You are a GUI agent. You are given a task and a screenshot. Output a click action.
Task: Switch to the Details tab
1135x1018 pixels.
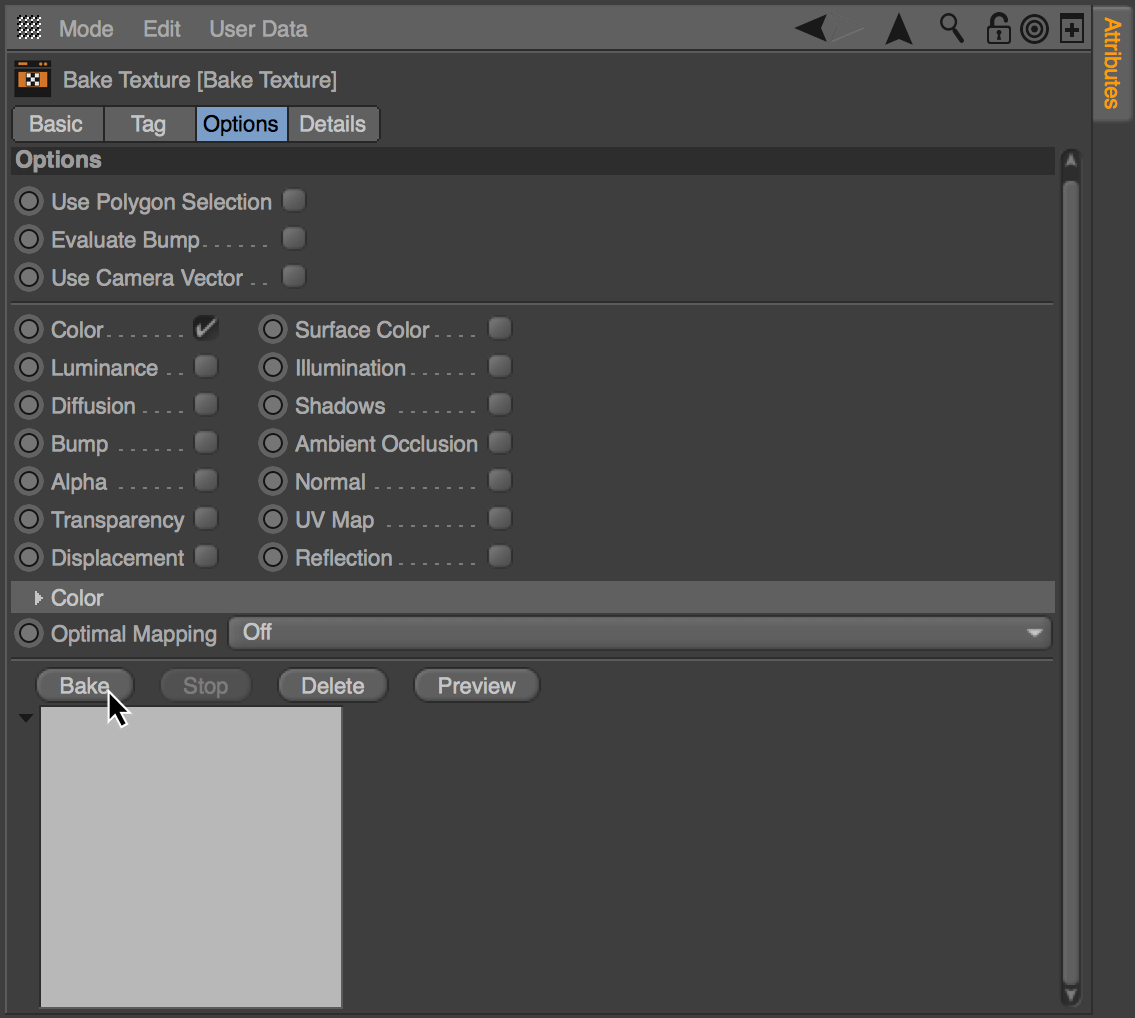[333, 124]
